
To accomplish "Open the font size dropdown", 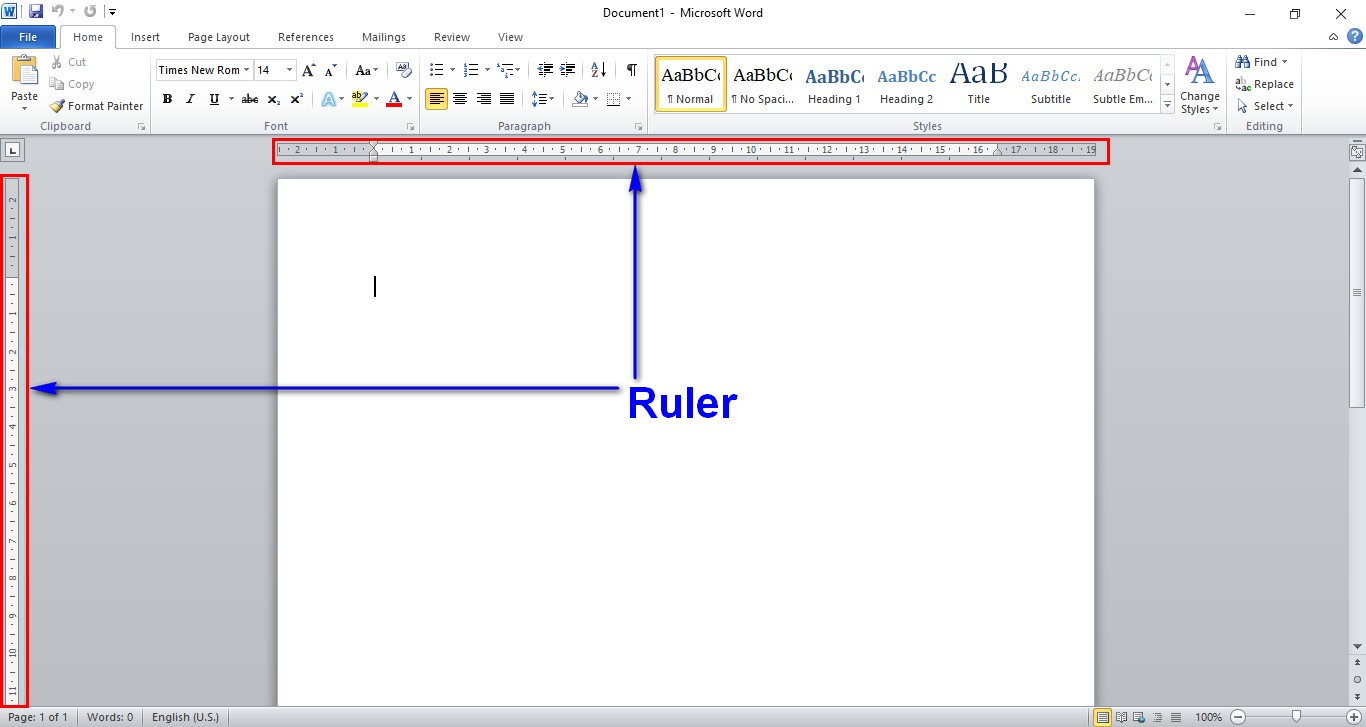I will pyautogui.click(x=290, y=70).
